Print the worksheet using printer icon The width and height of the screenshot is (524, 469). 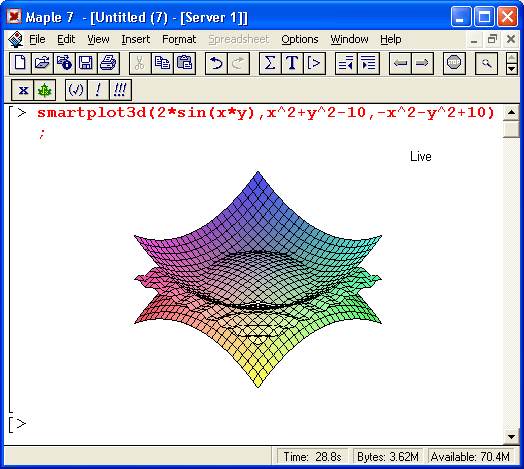click(x=108, y=63)
